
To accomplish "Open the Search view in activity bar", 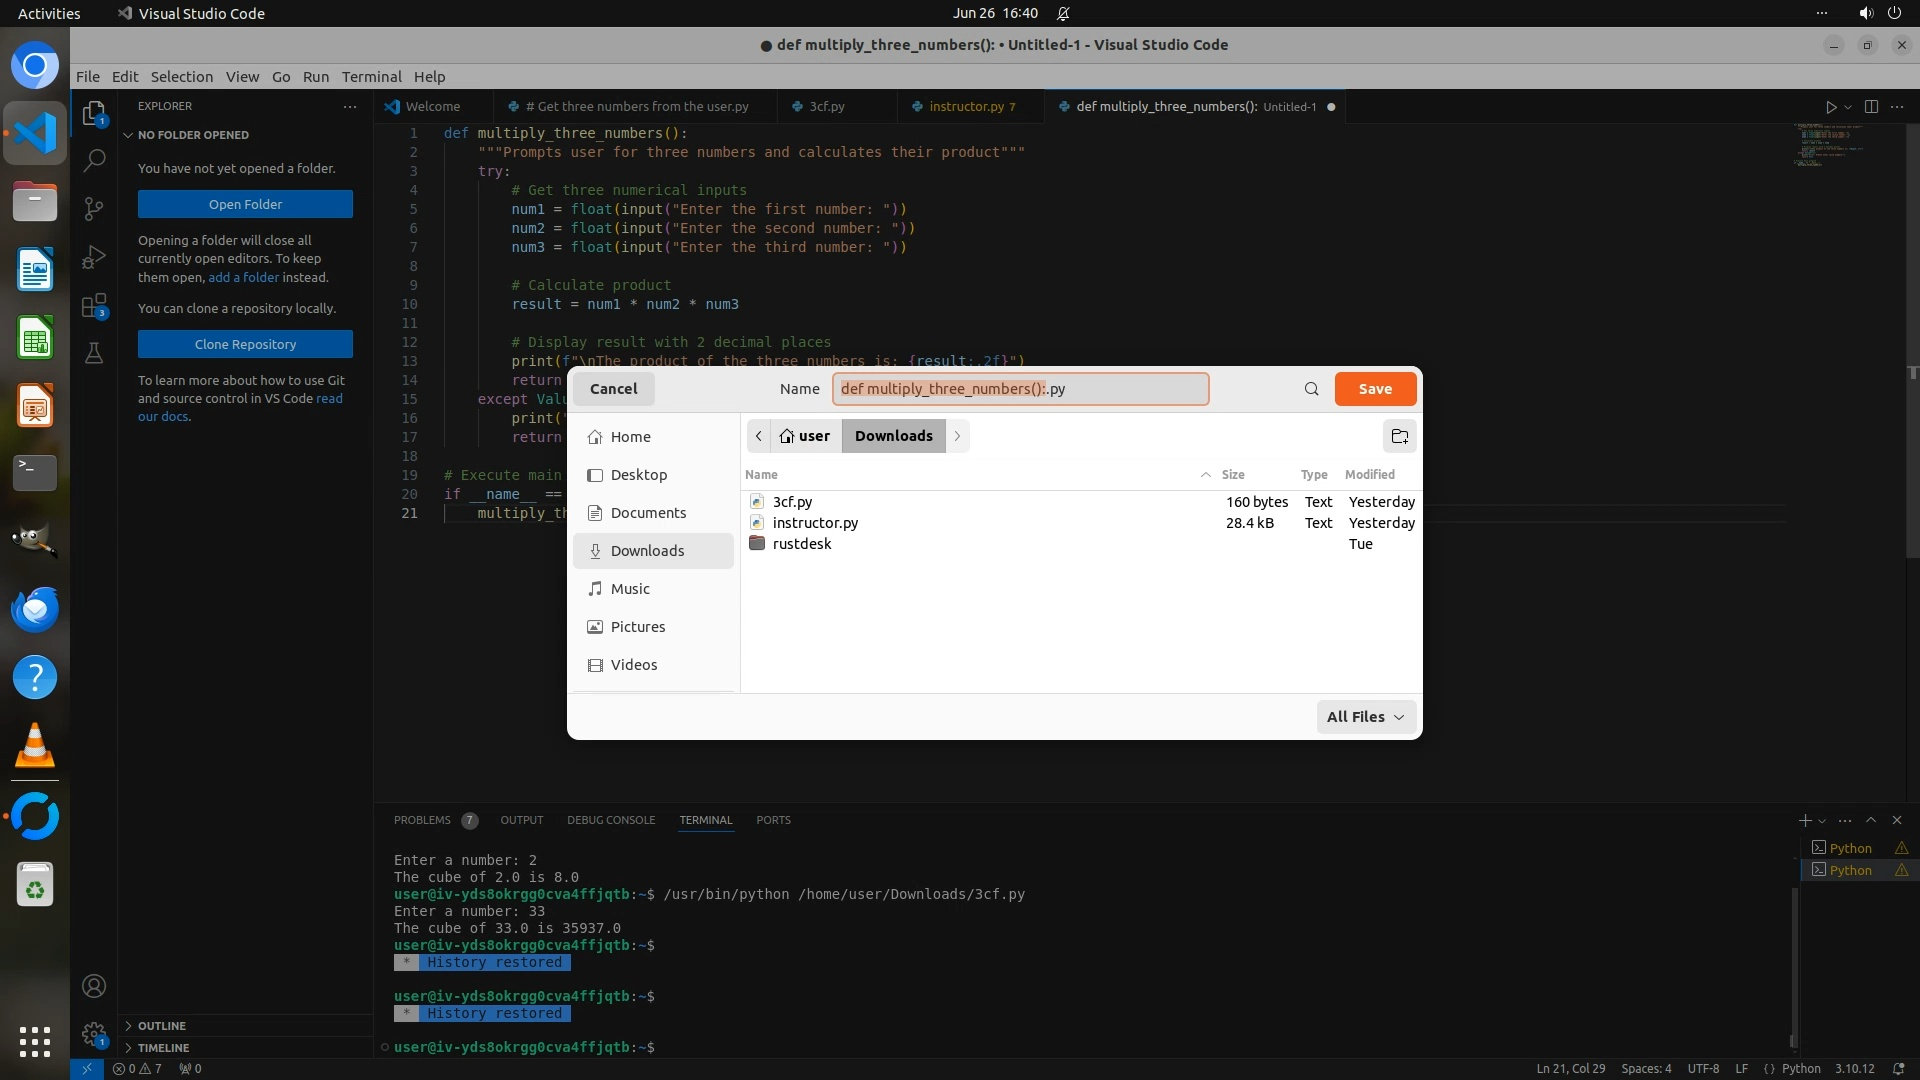I will coord(94,160).
